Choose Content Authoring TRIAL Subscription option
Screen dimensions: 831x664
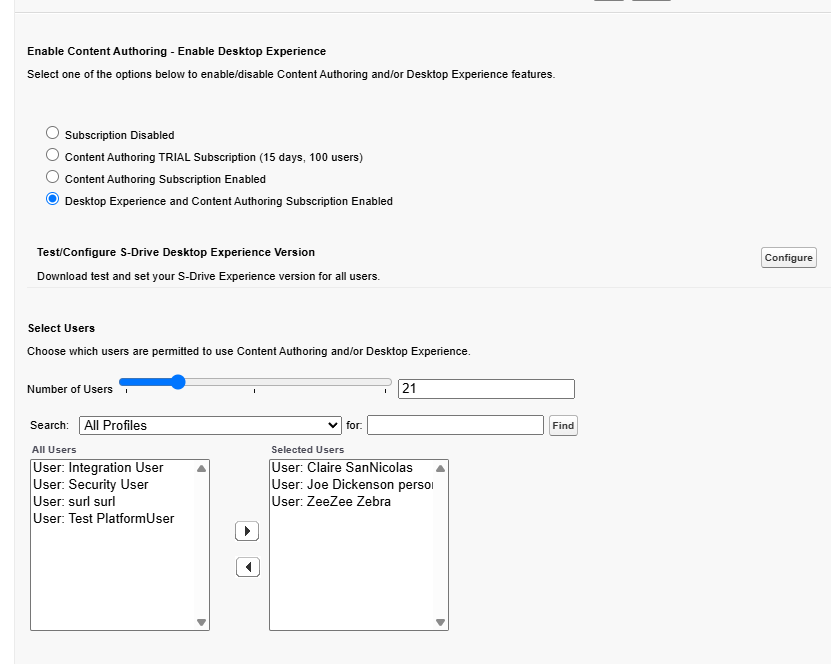pos(53,155)
